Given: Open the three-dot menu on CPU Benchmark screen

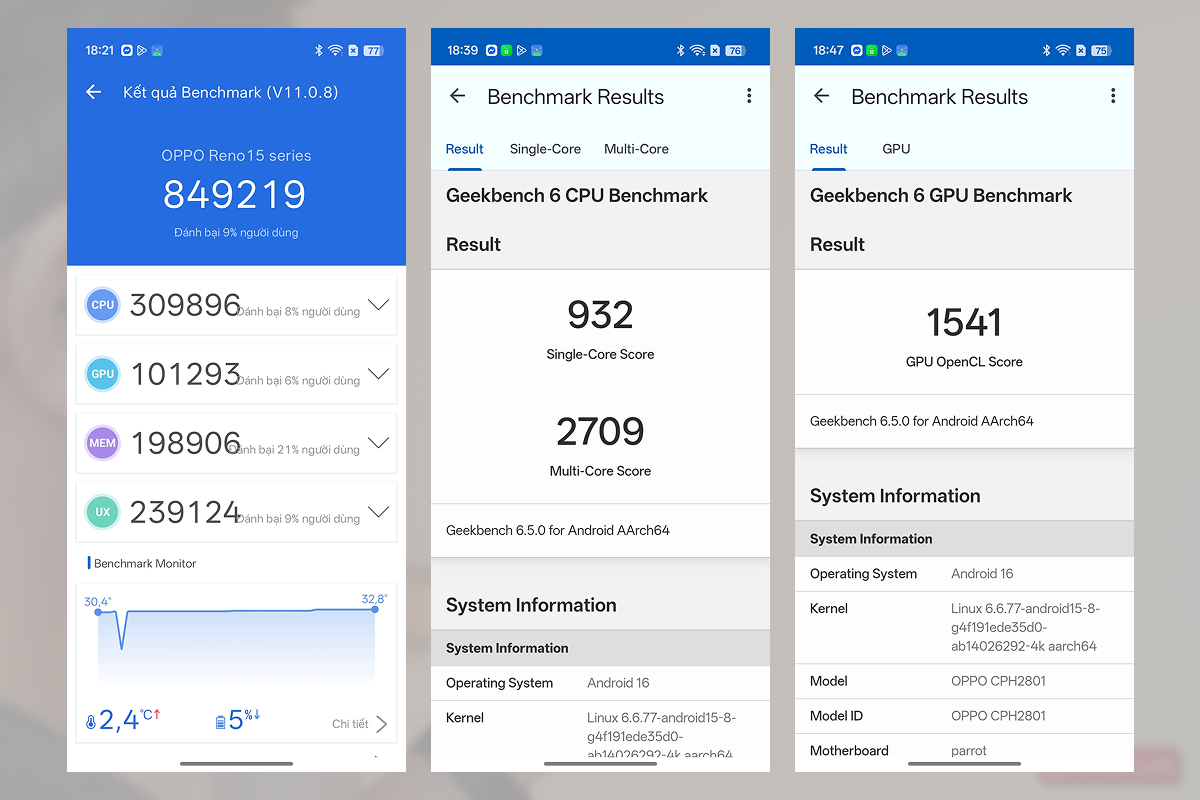Looking at the screenshot, I should click(749, 95).
